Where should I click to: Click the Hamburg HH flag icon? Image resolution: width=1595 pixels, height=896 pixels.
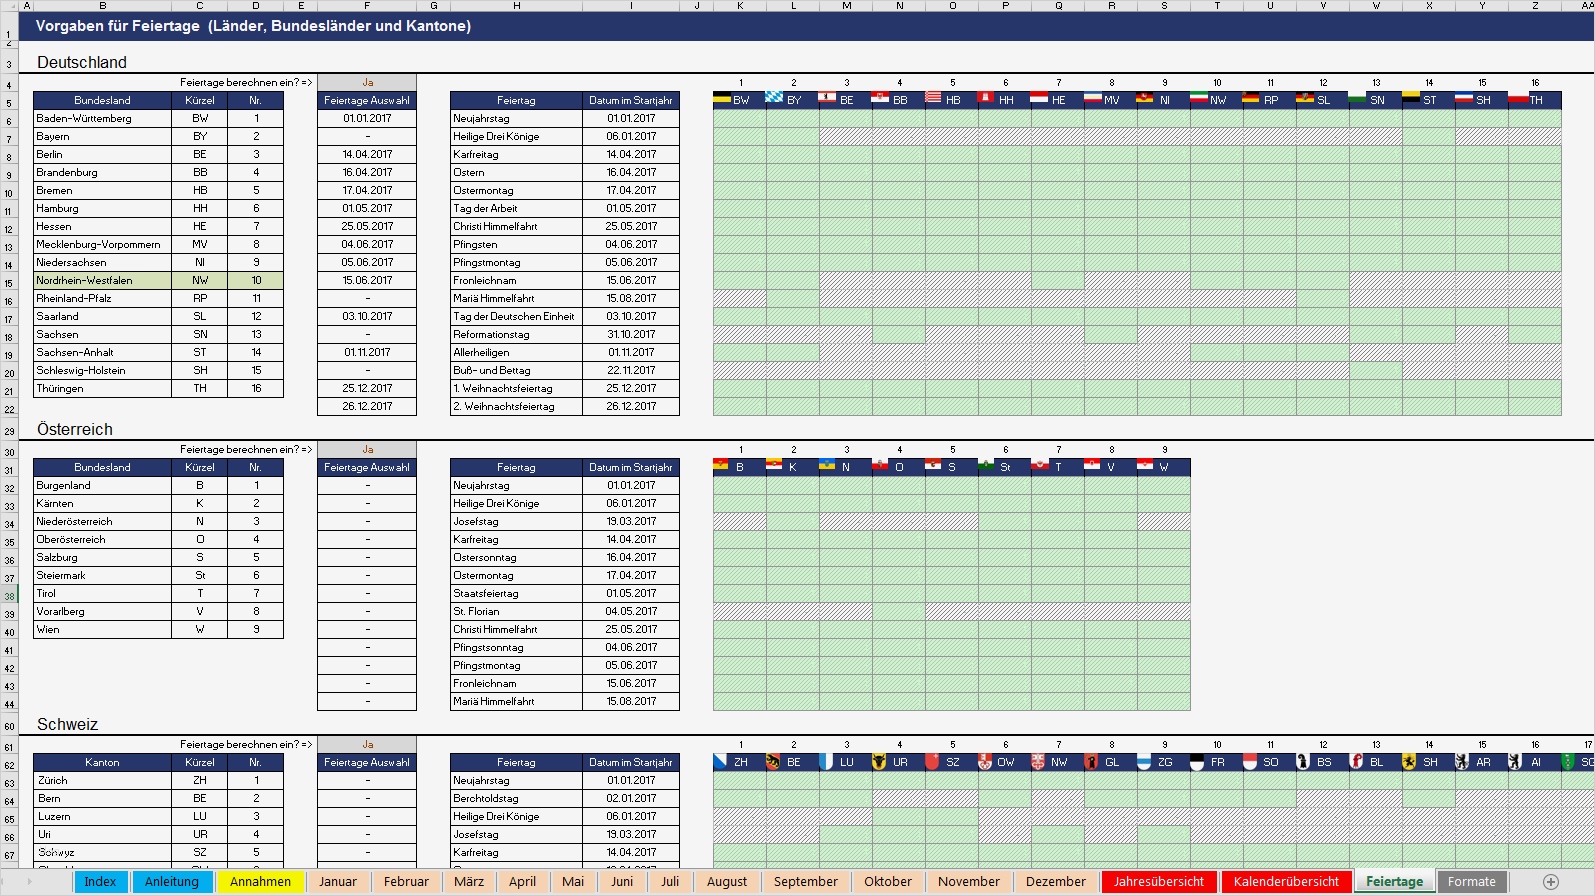point(986,97)
